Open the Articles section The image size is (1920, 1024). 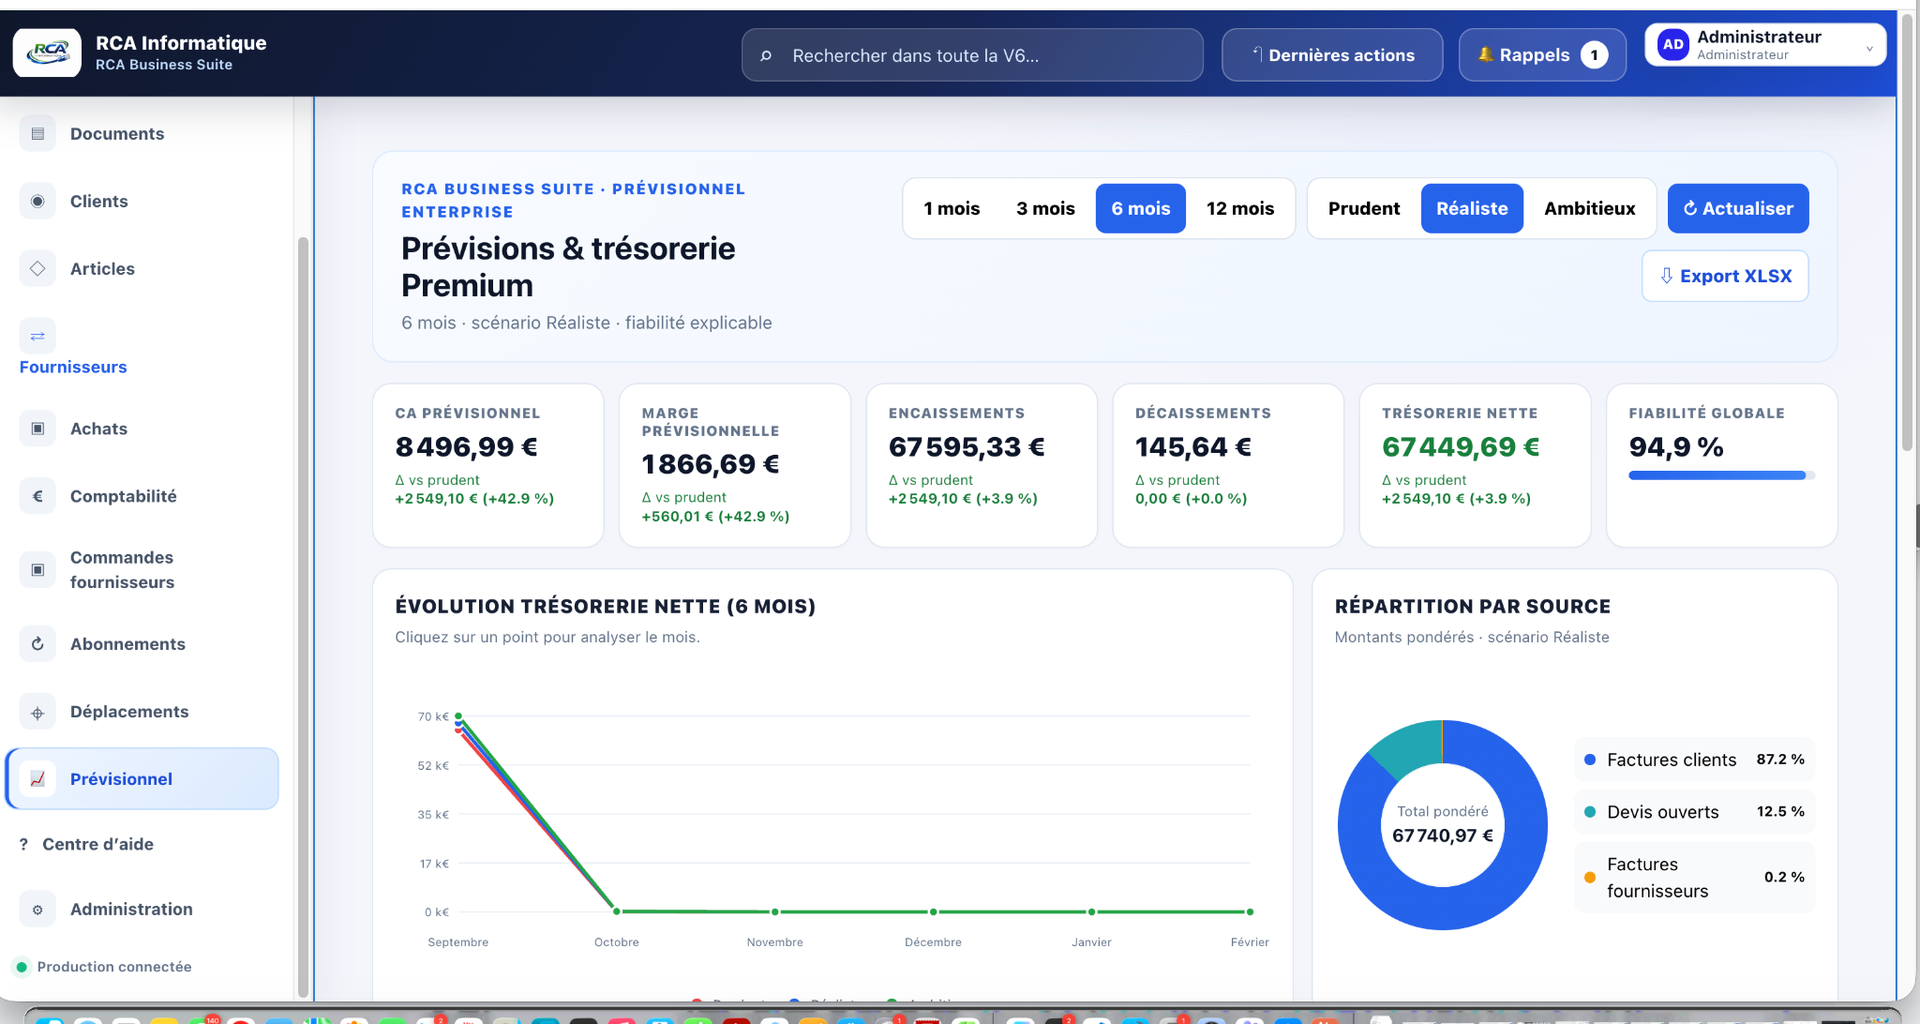tap(141, 268)
